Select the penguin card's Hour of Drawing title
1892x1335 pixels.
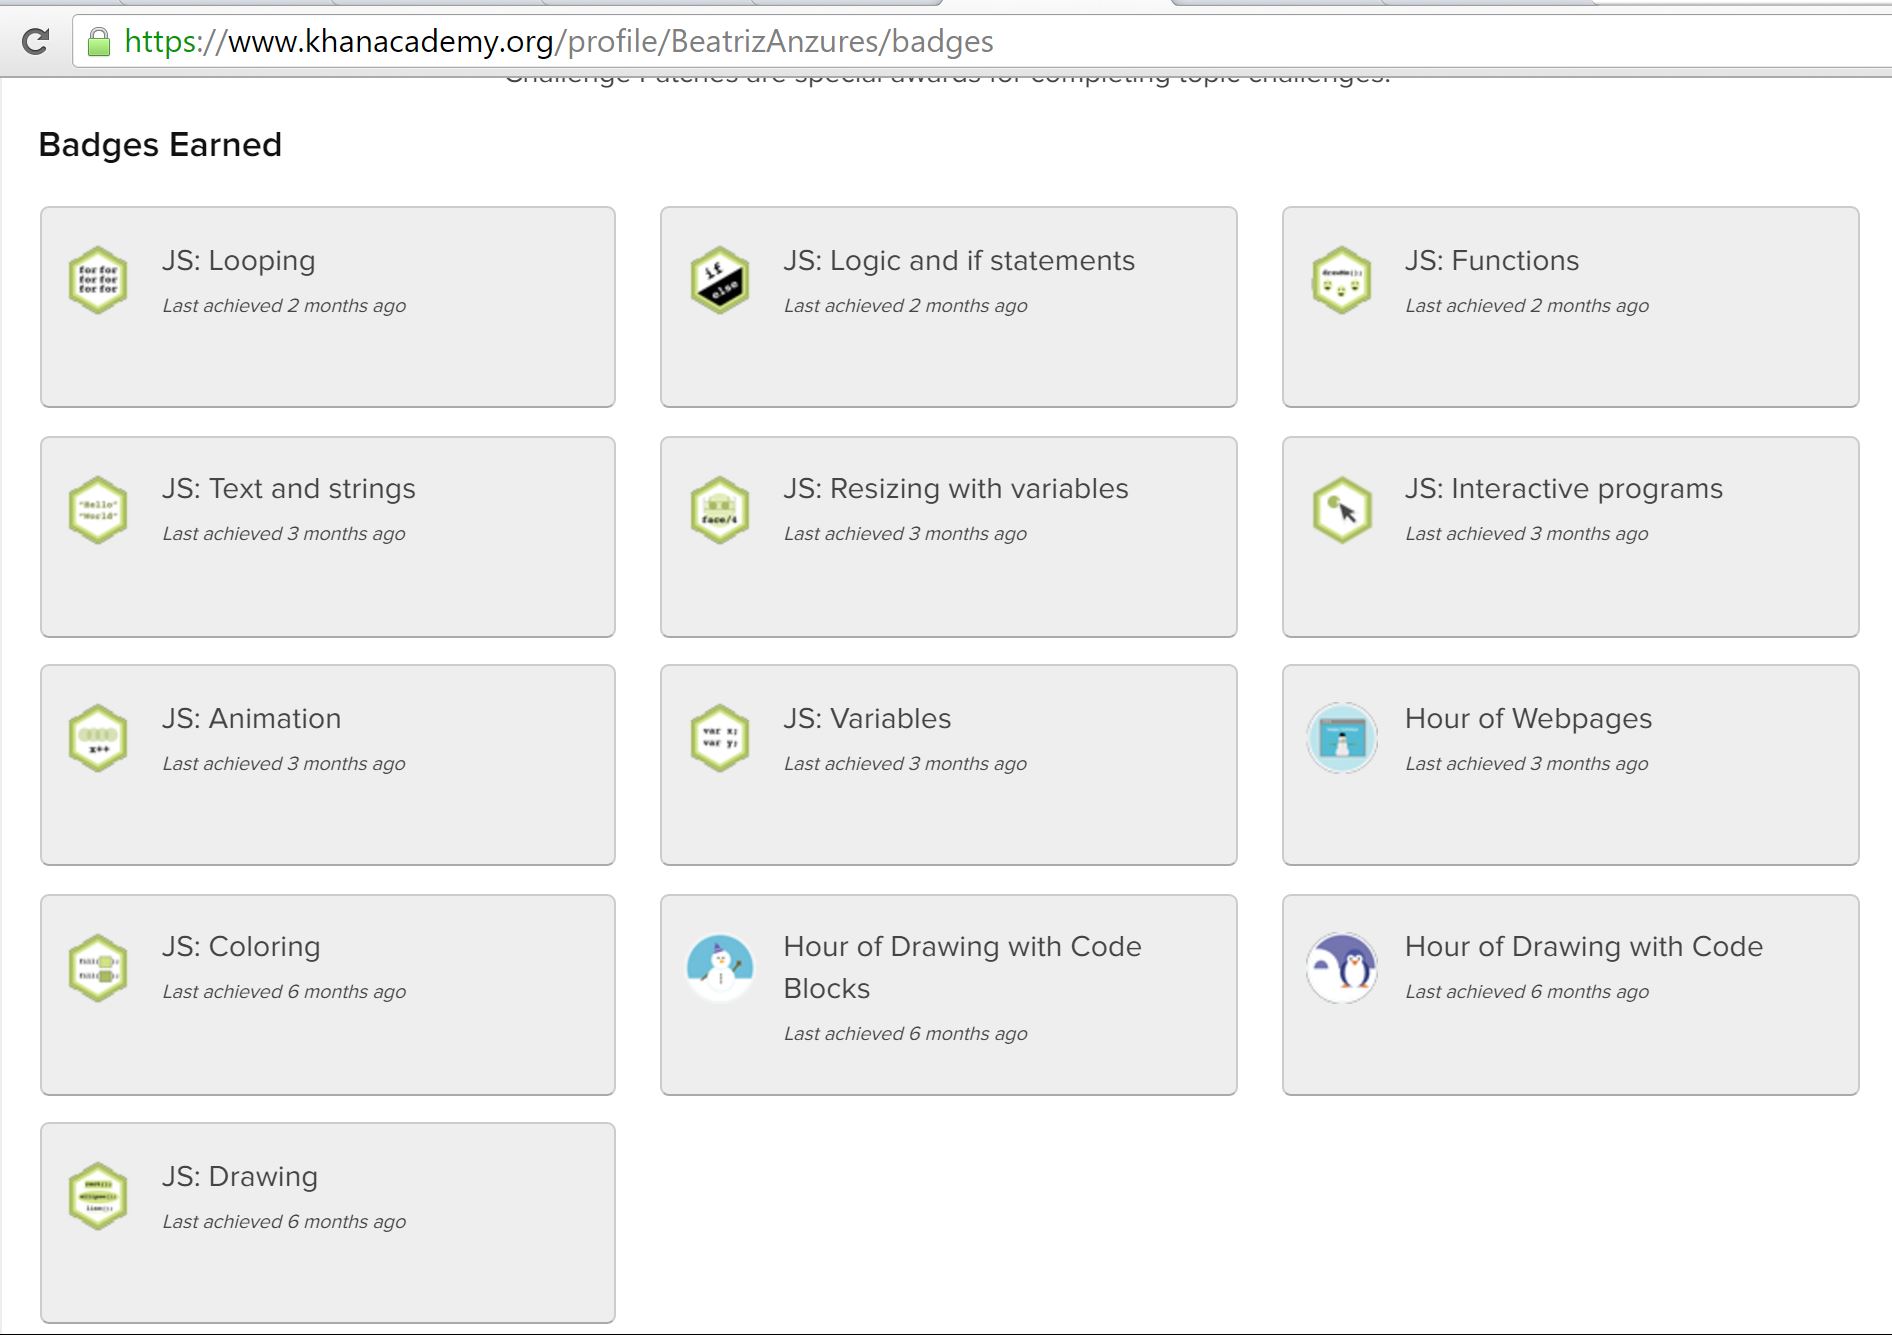coord(1584,947)
